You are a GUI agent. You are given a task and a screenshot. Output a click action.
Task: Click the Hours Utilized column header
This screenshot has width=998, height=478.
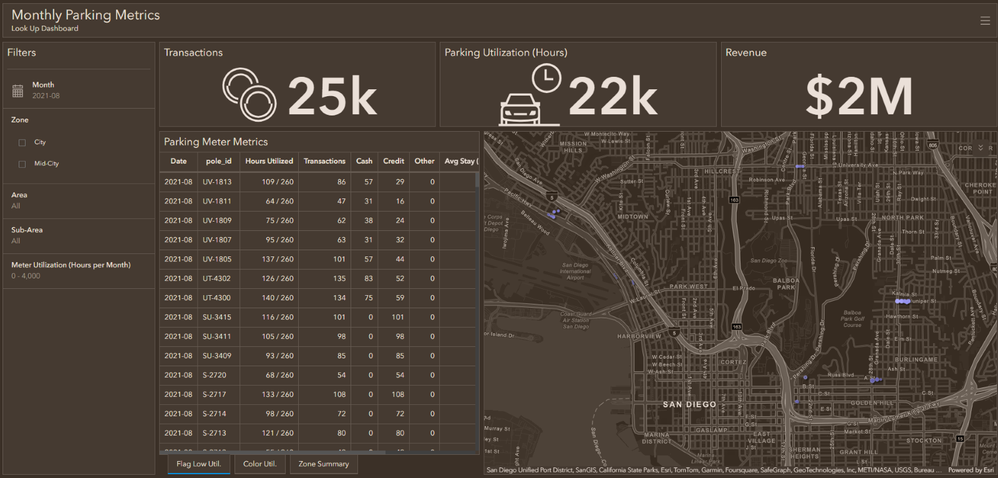pos(269,161)
